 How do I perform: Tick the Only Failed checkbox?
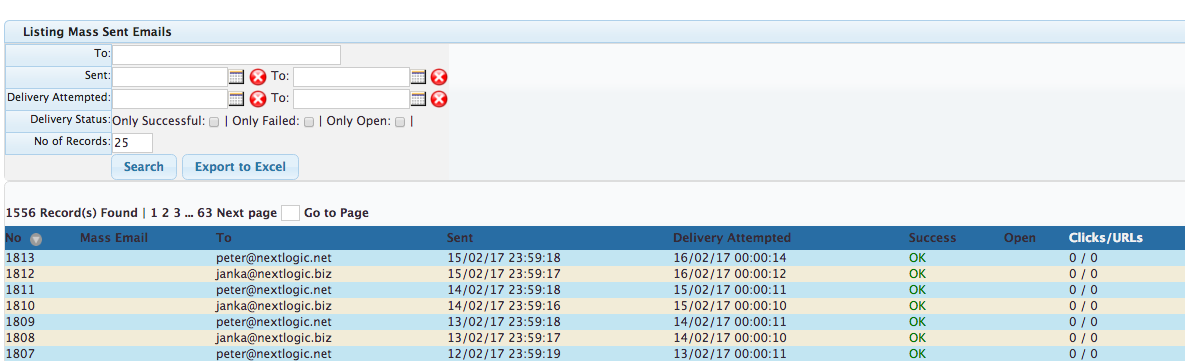tap(309, 122)
